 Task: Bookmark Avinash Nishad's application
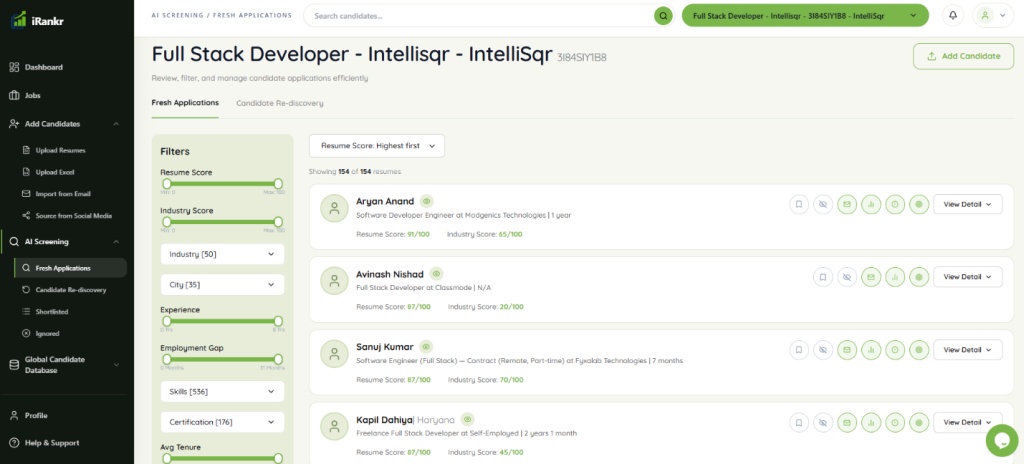(x=822, y=277)
